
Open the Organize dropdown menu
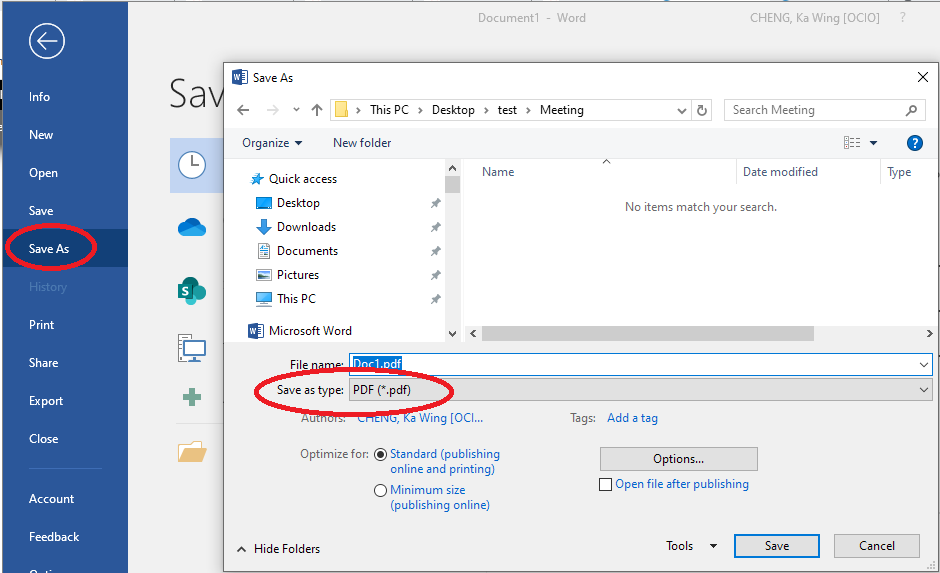(272, 143)
